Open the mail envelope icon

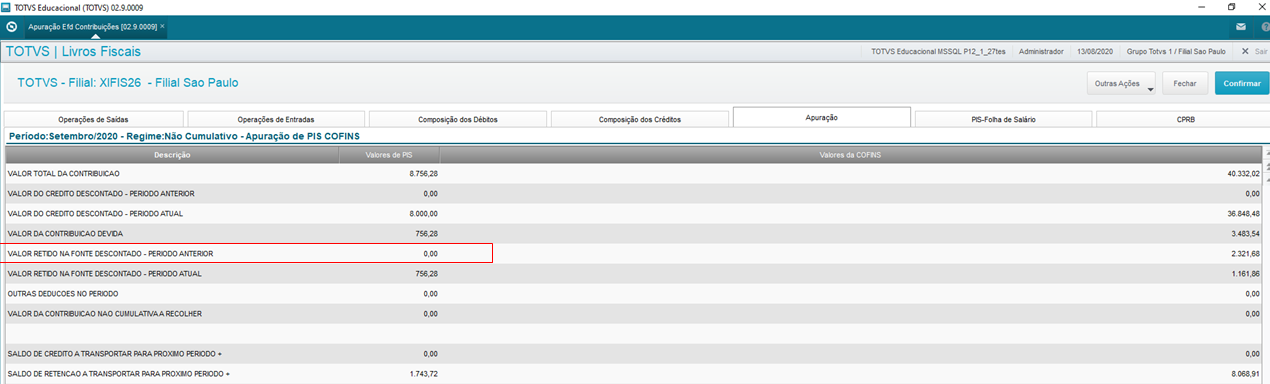pyautogui.click(x=1240, y=26)
